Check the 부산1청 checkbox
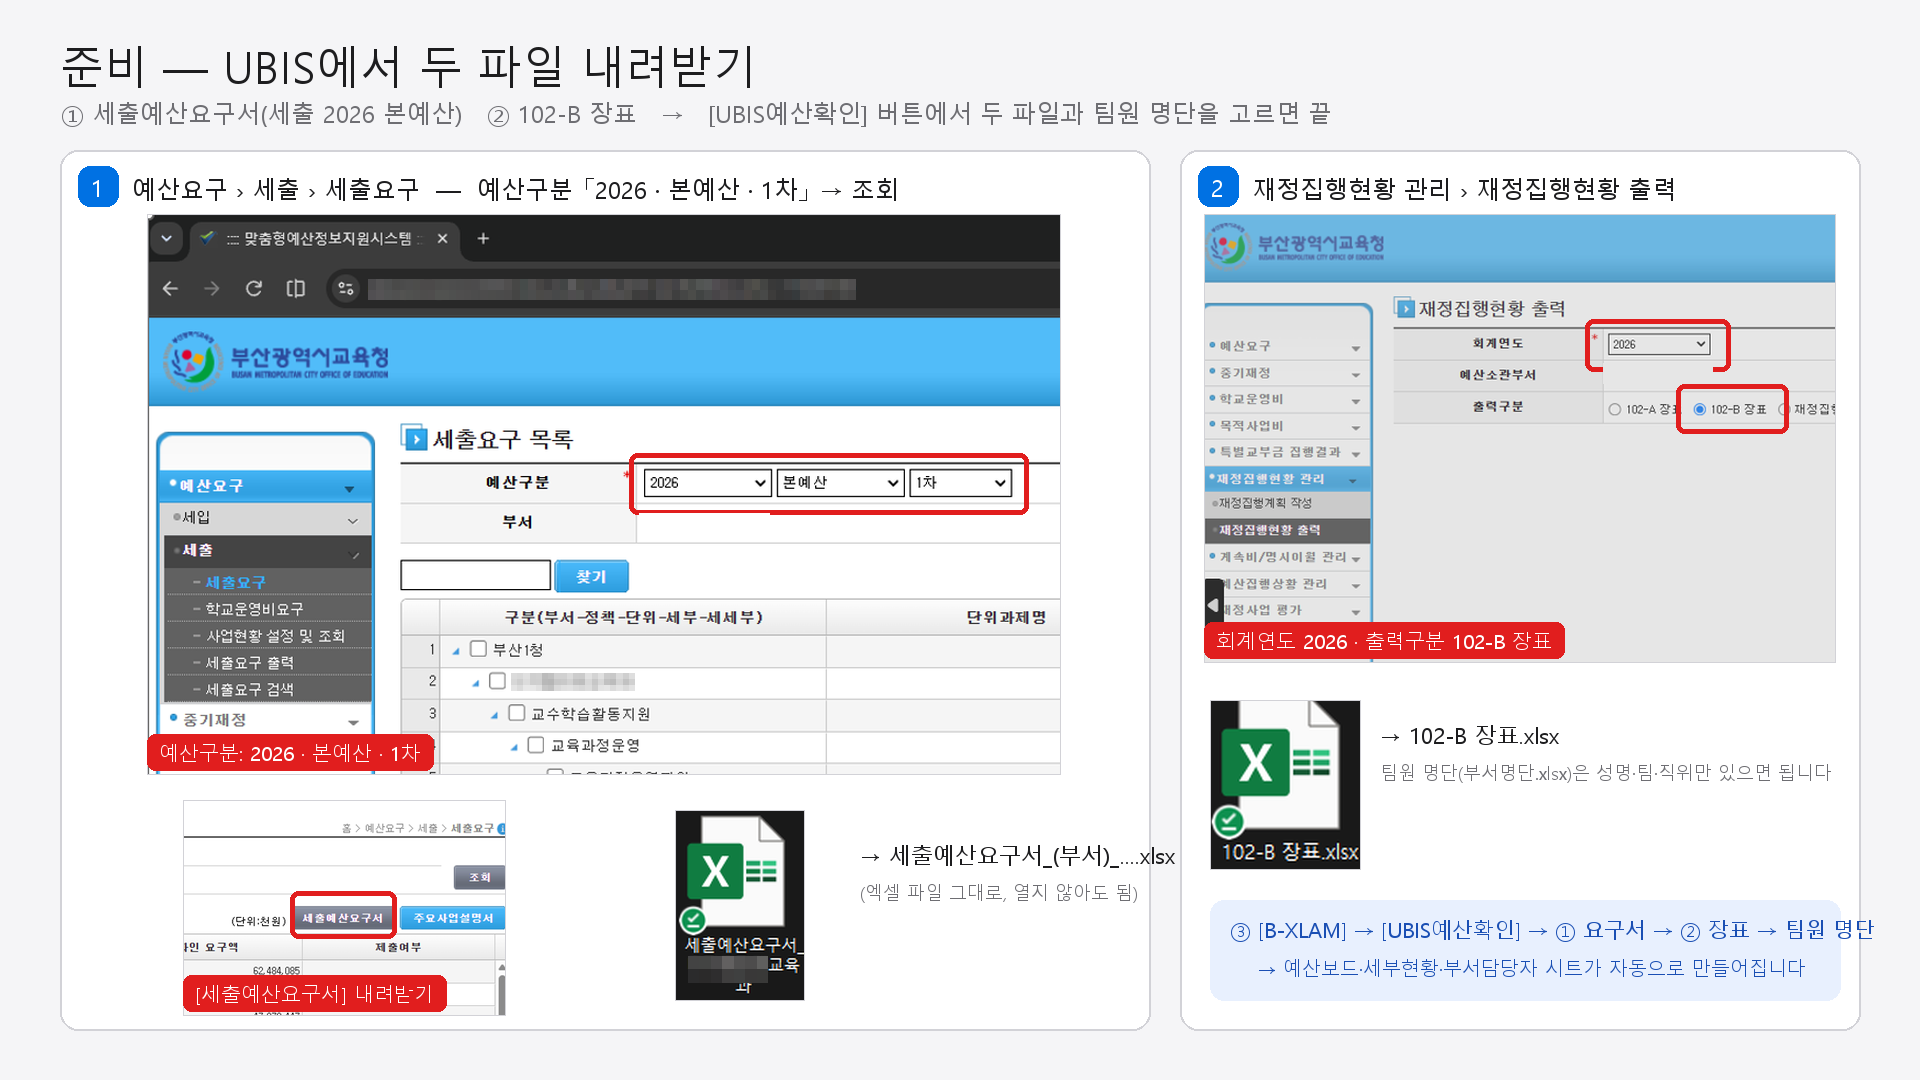Viewport: 1920px width, 1080px height. (478, 649)
